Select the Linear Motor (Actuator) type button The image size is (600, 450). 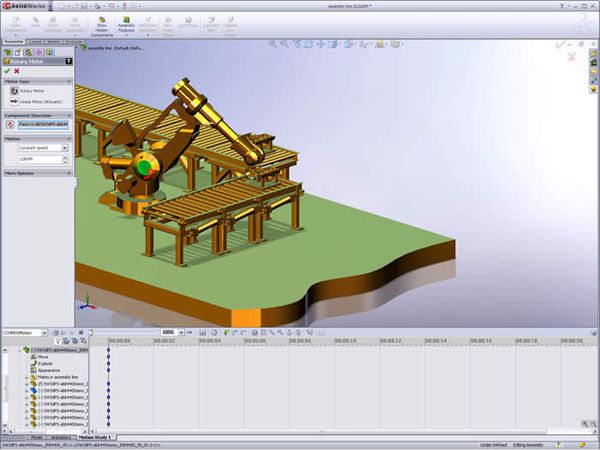pos(14,101)
